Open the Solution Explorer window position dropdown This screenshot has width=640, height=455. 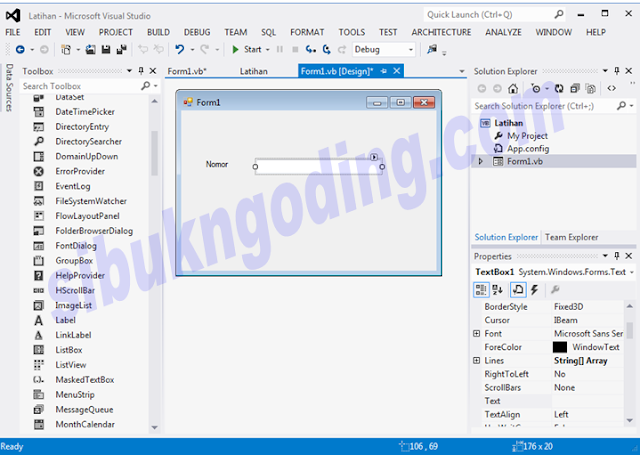[x=605, y=71]
